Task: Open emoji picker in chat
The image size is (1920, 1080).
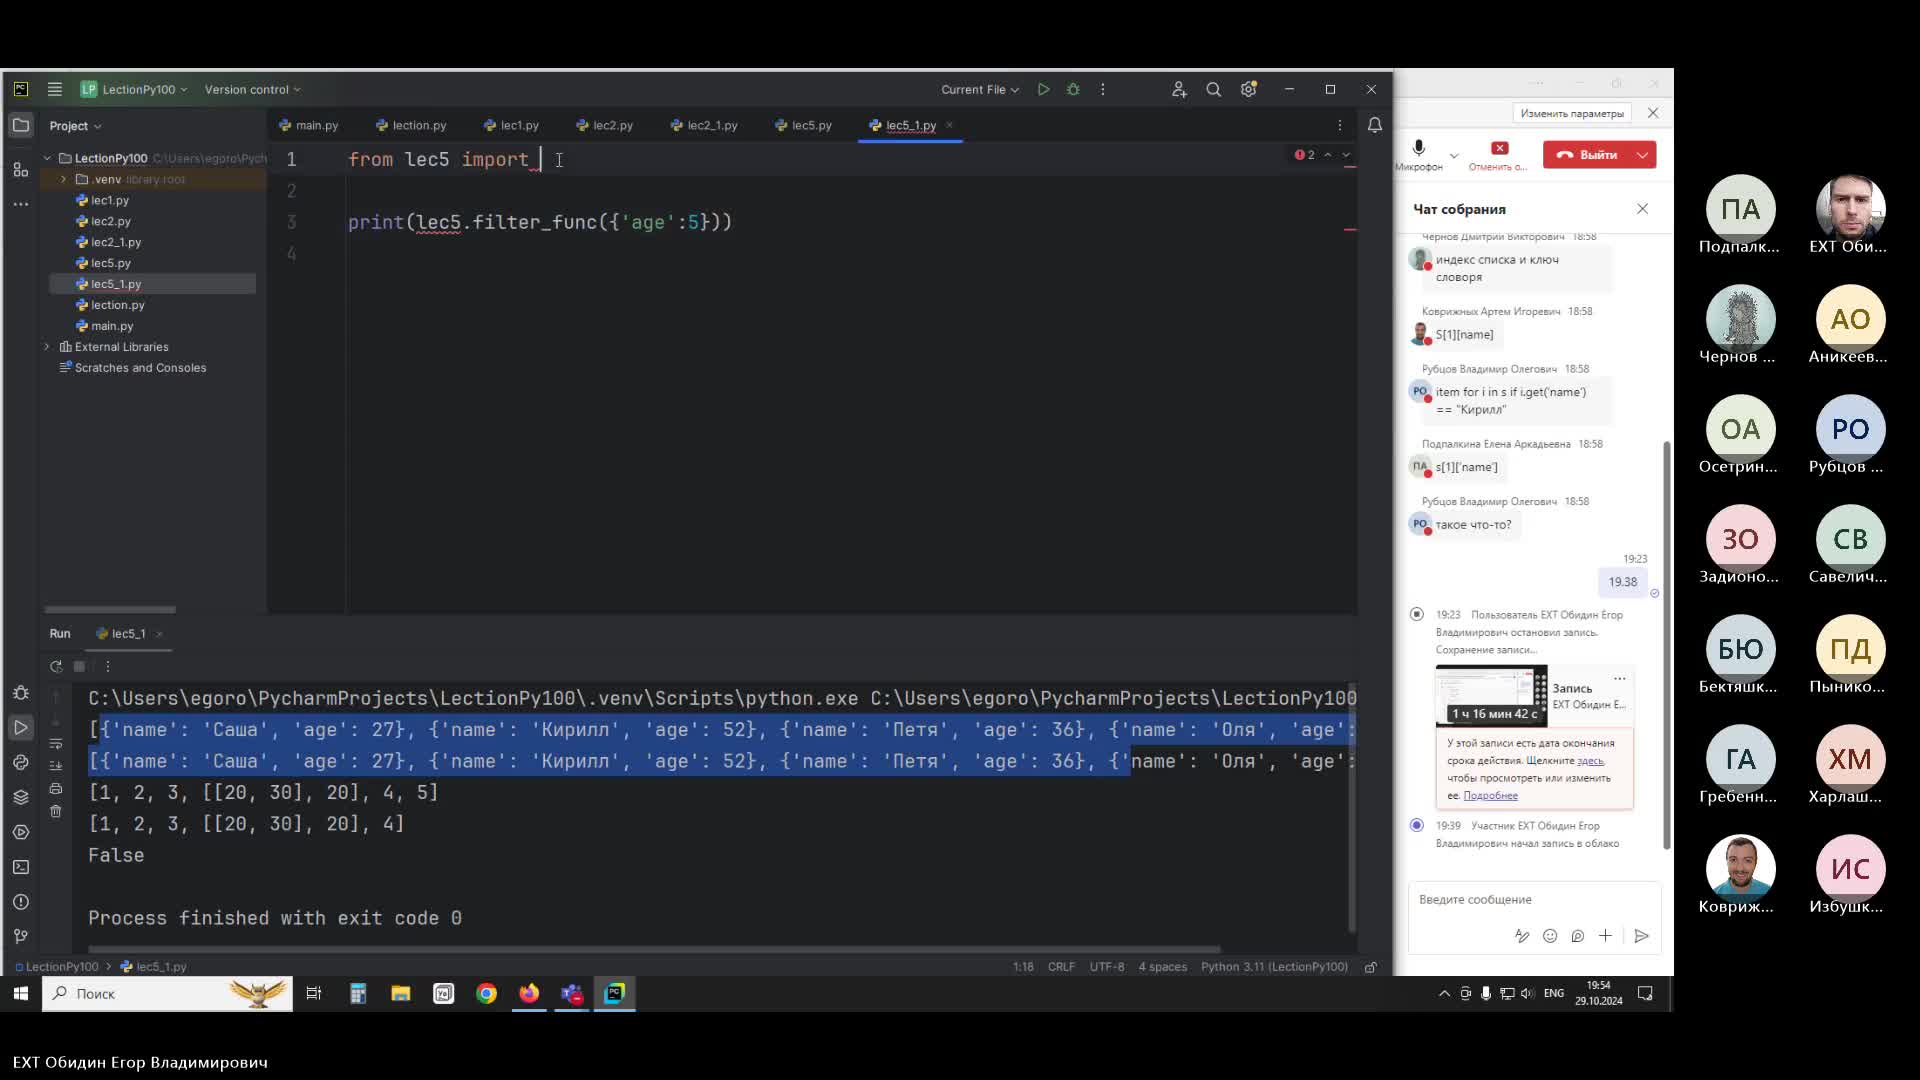Action: pyautogui.click(x=1550, y=936)
